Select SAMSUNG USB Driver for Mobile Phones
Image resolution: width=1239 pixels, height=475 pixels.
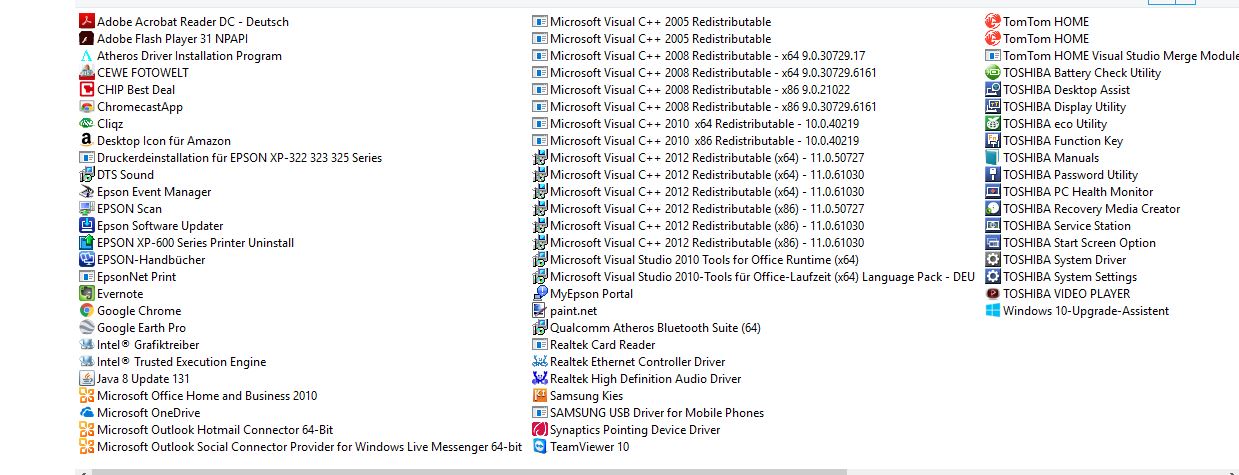648,412
